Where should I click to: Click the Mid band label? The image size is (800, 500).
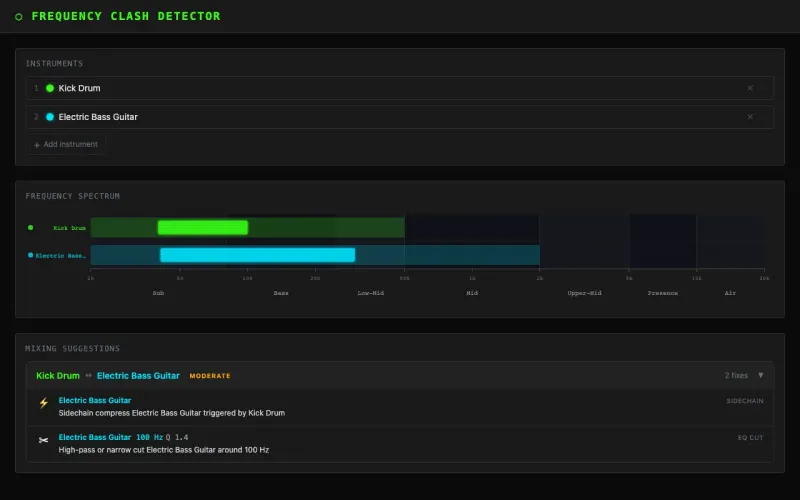pyautogui.click(x=472, y=293)
